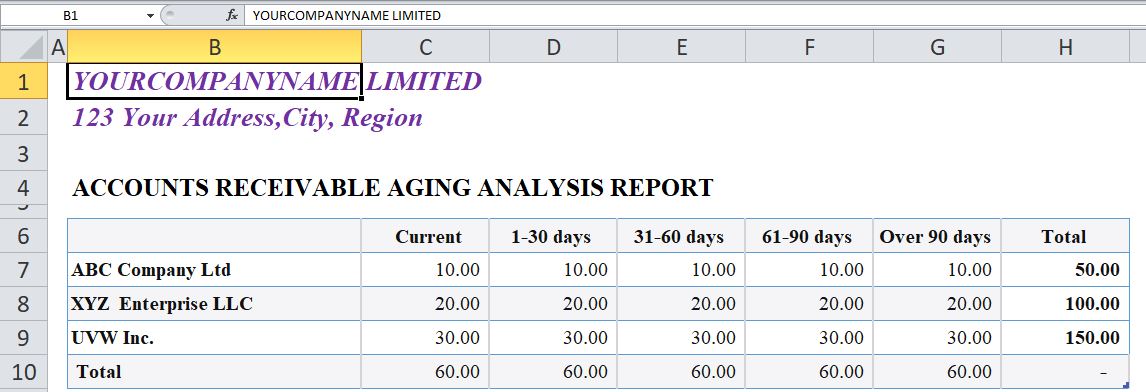Click the 'Current' column heading cell

click(425, 236)
